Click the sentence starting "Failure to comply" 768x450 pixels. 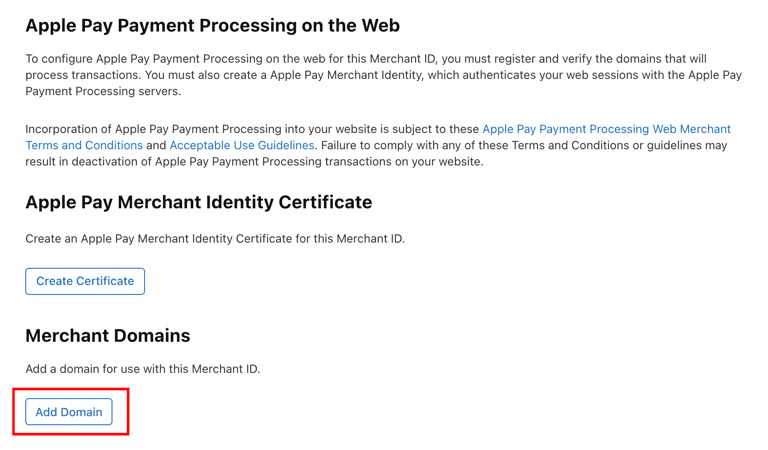[530, 145]
